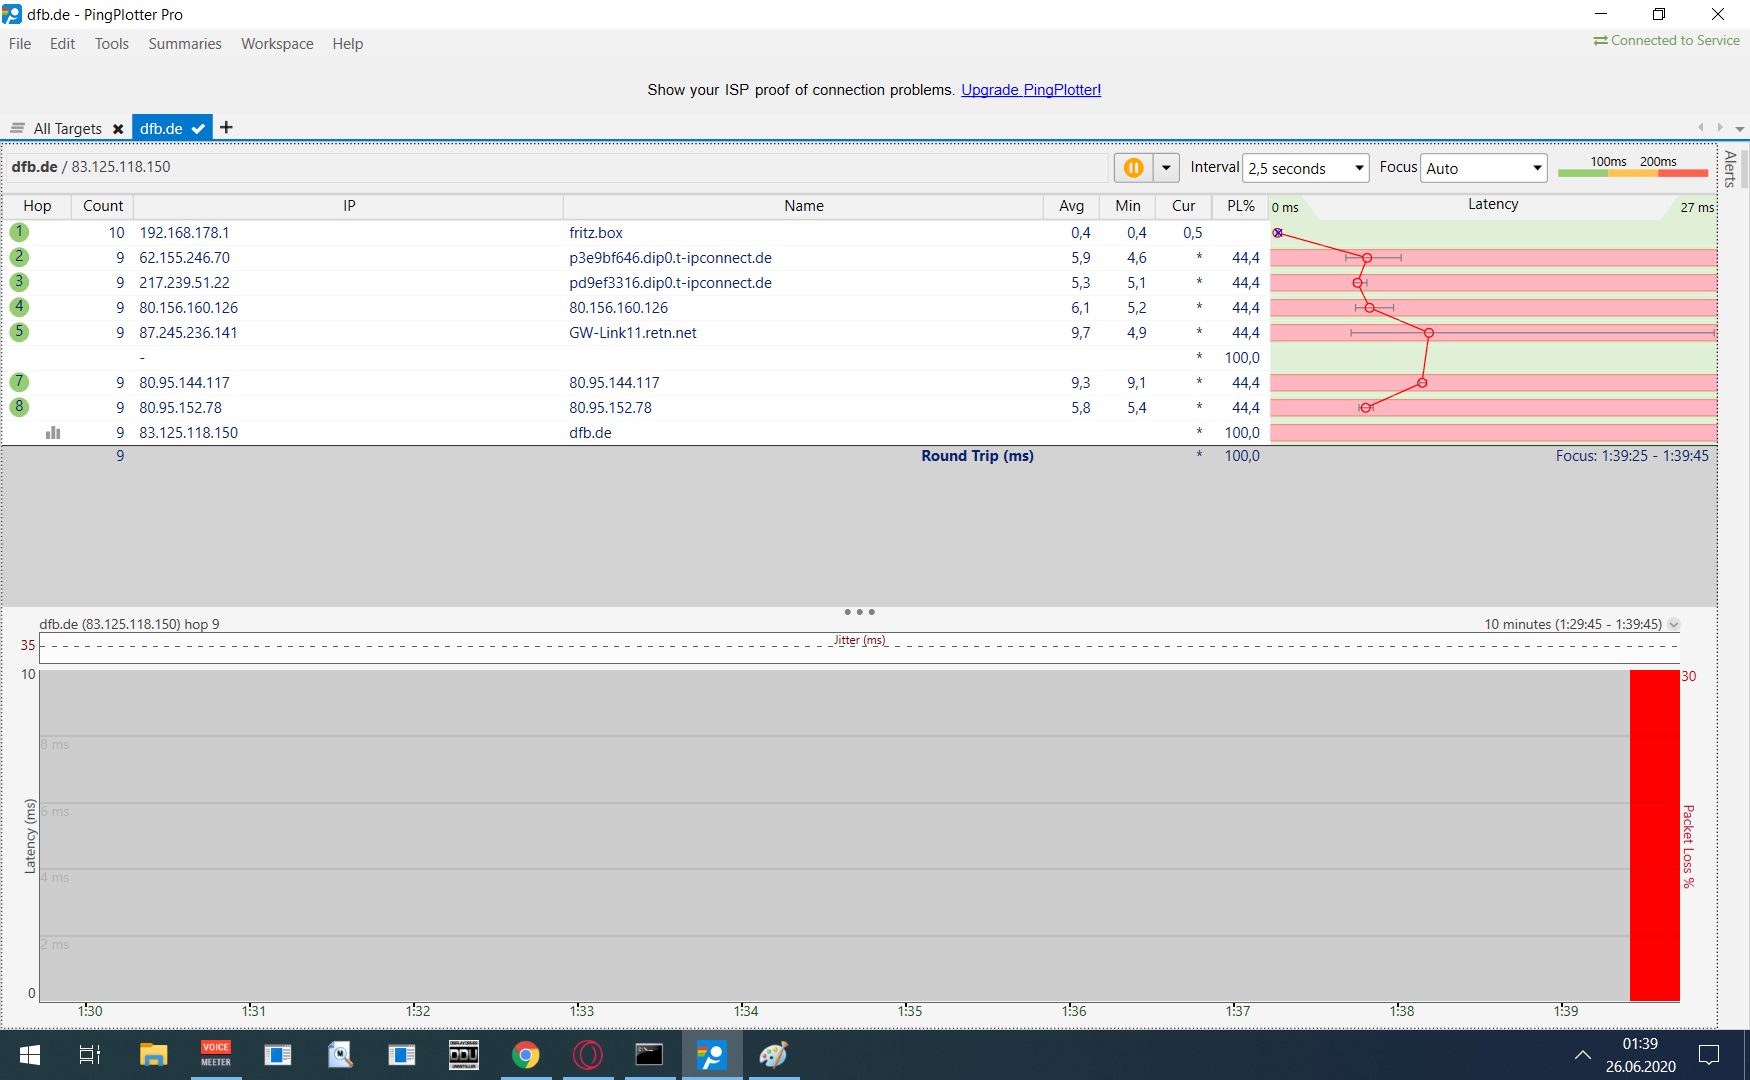The width and height of the screenshot is (1750, 1080).
Task: Open the Alerts side panel
Action: 1730,169
